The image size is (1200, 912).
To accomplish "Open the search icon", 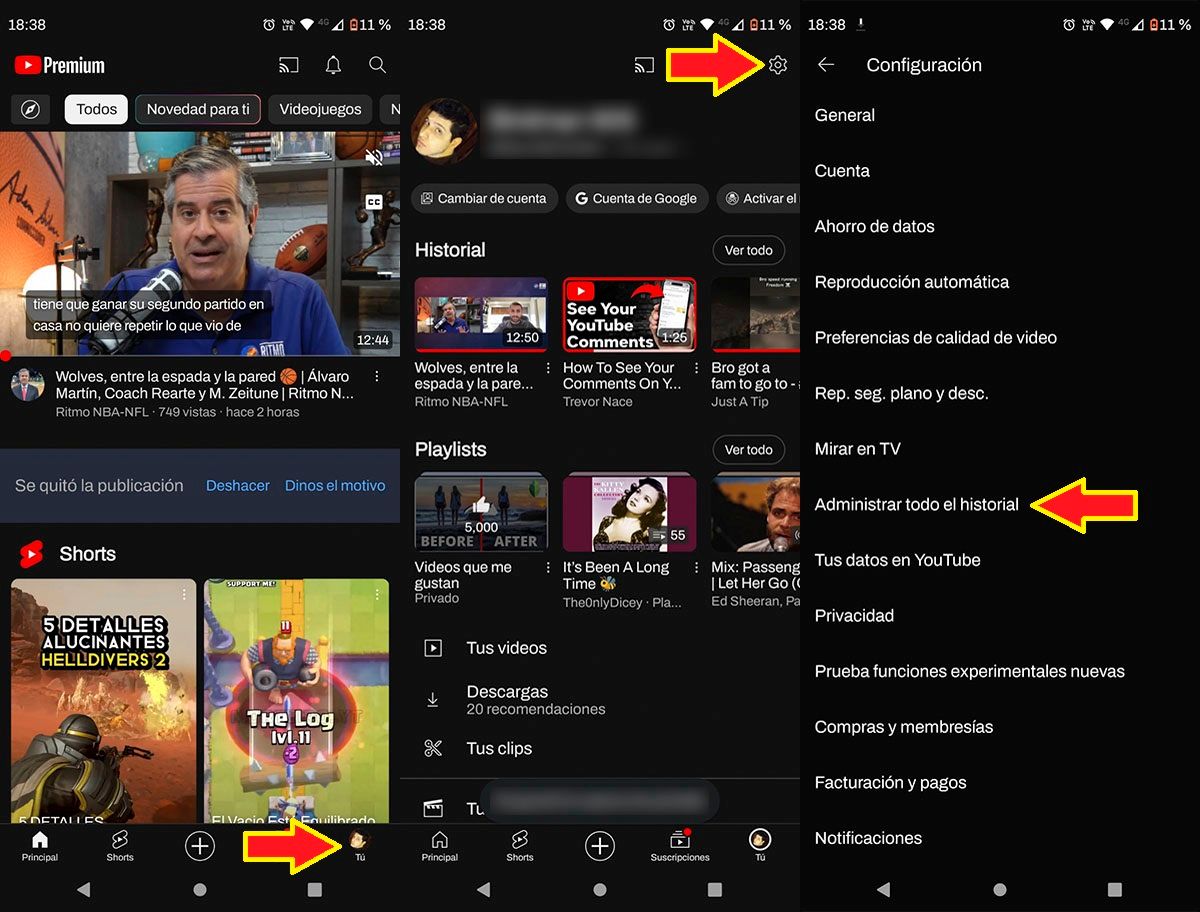I will tap(377, 65).
